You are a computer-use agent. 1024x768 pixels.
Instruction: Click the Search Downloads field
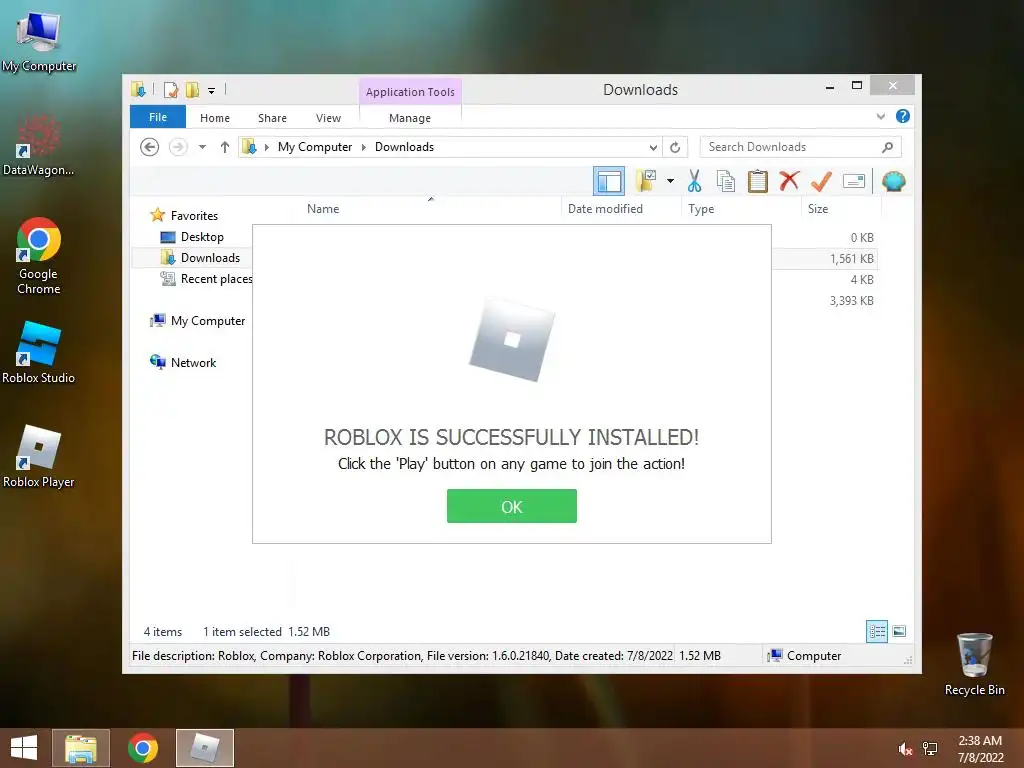[x=801, y=147]
